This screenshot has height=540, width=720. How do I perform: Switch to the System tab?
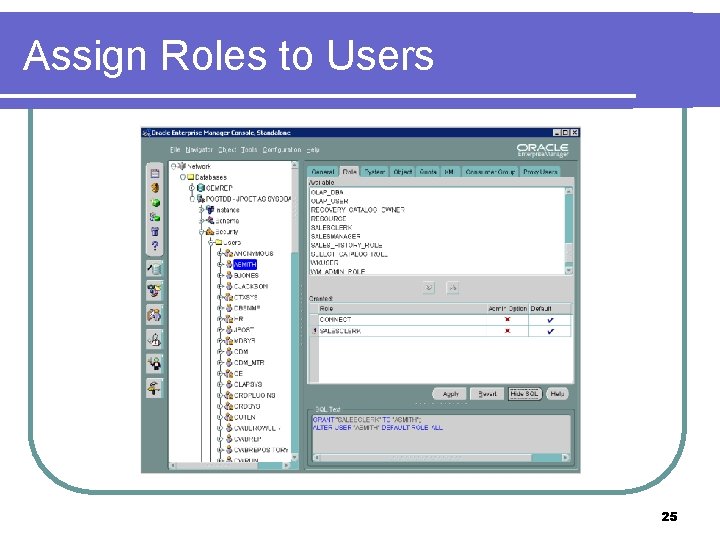(x=375, y=172)
